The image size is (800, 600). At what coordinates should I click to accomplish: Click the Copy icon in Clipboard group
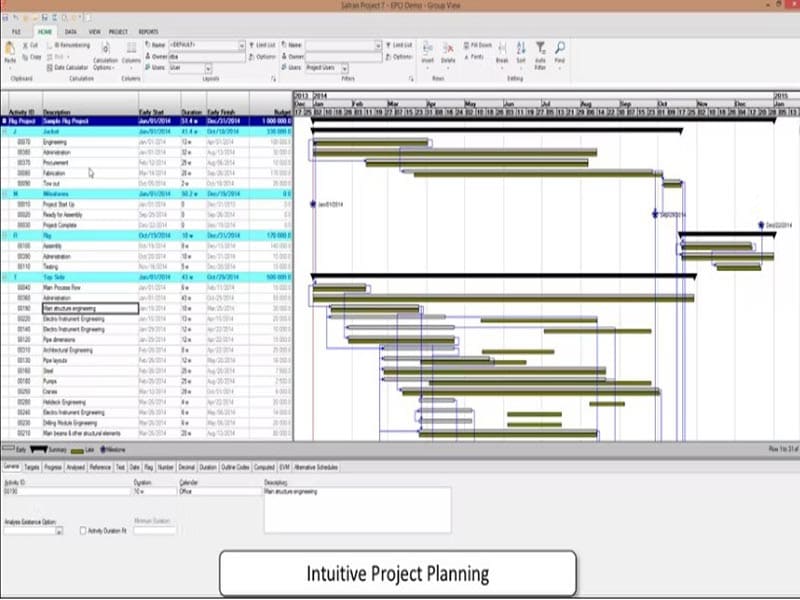click(25, 57)
